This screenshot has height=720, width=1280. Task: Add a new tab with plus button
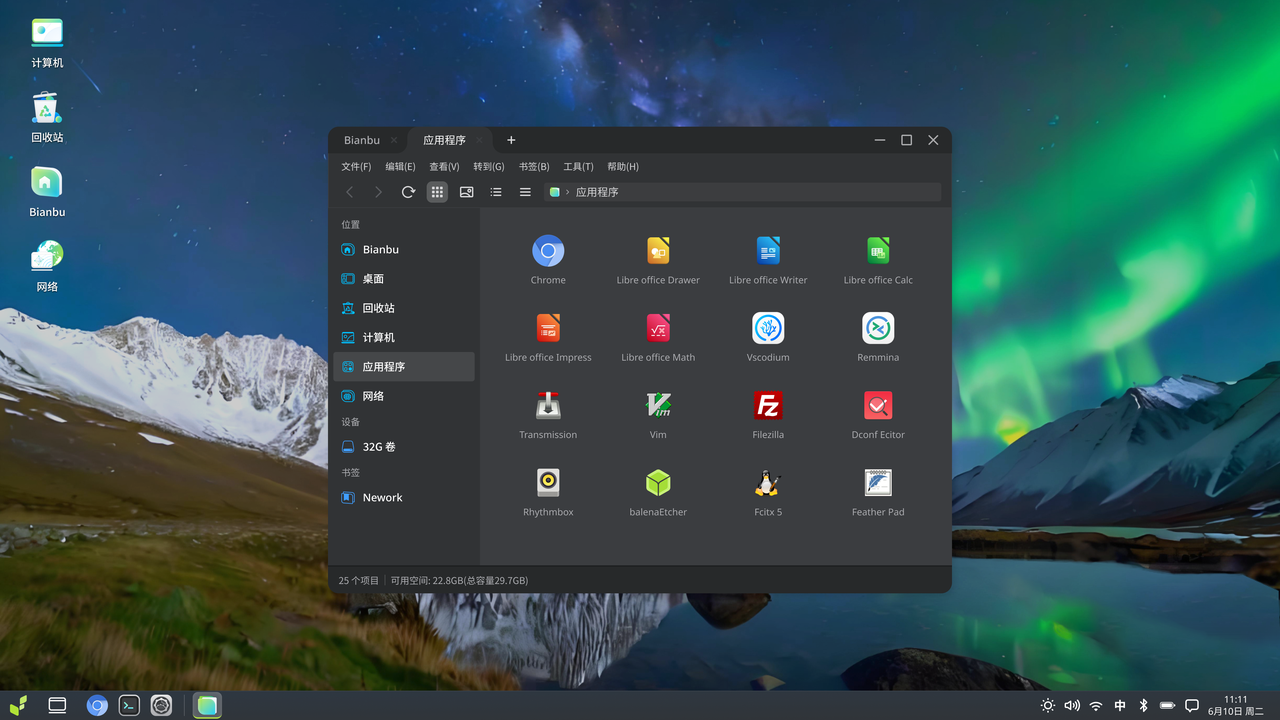[511, 140]
